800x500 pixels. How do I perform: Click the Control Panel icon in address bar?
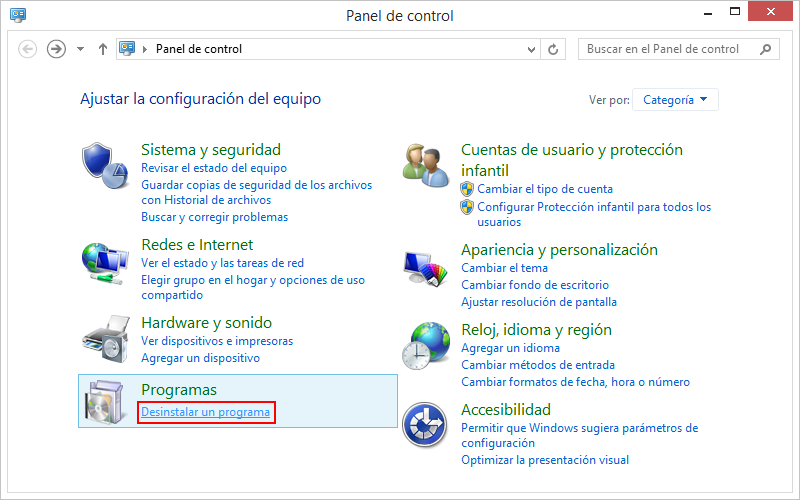pos(127,48)
